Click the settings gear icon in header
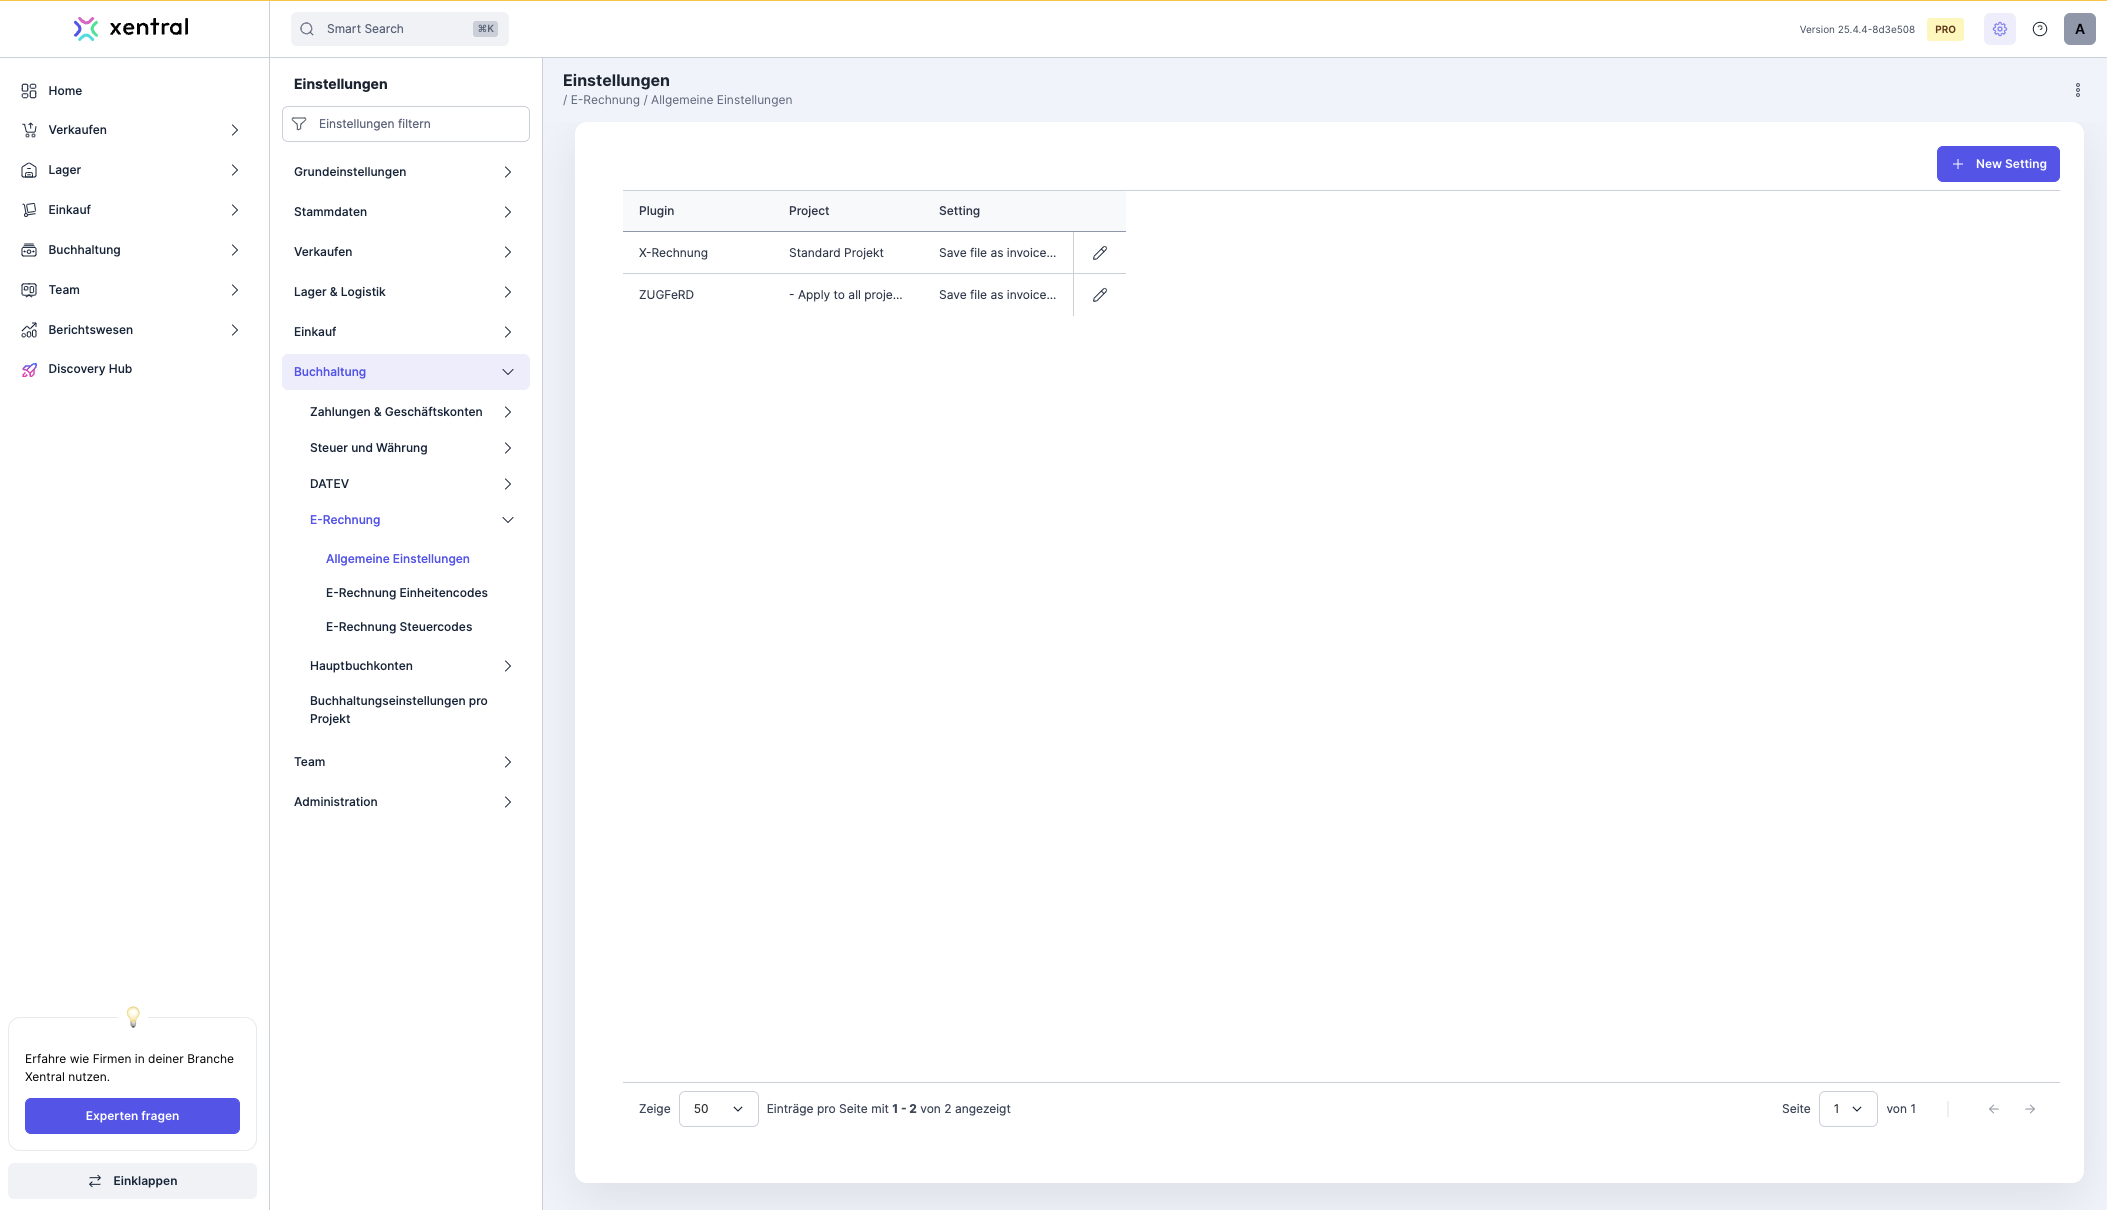Viewport: 2107px width, 1210px height. pos(1999,29)
